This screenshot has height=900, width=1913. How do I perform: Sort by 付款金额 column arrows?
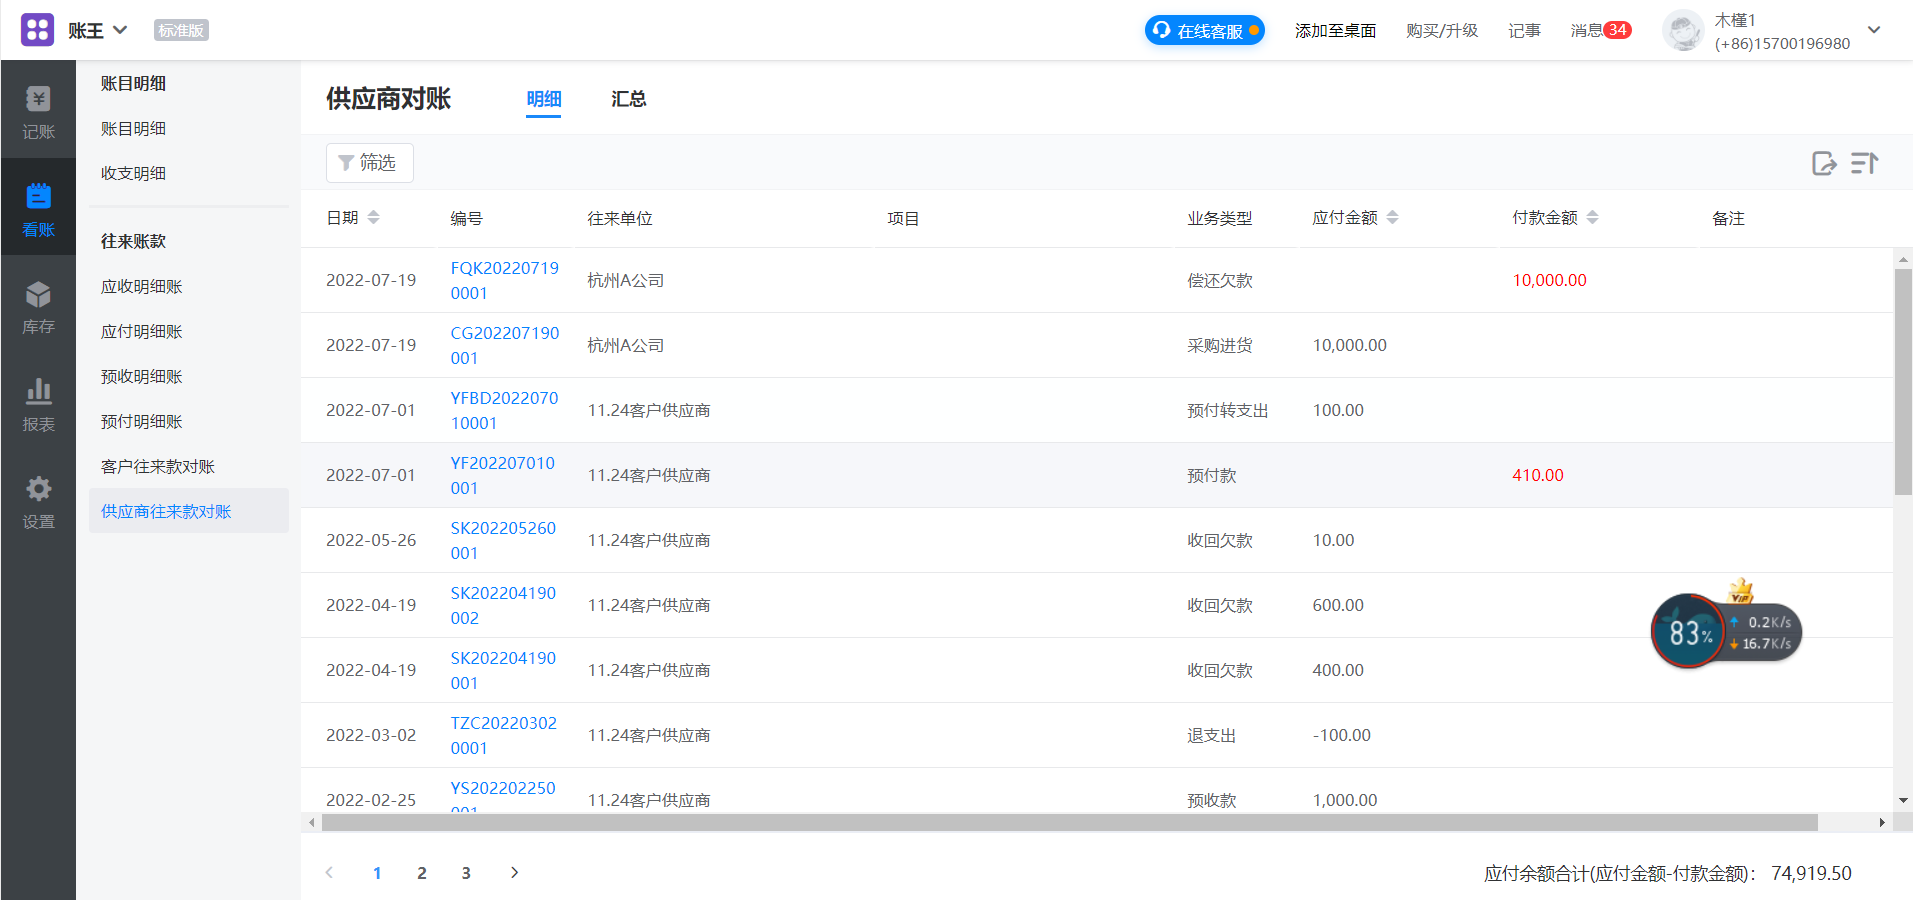(x=1592, y=218)
